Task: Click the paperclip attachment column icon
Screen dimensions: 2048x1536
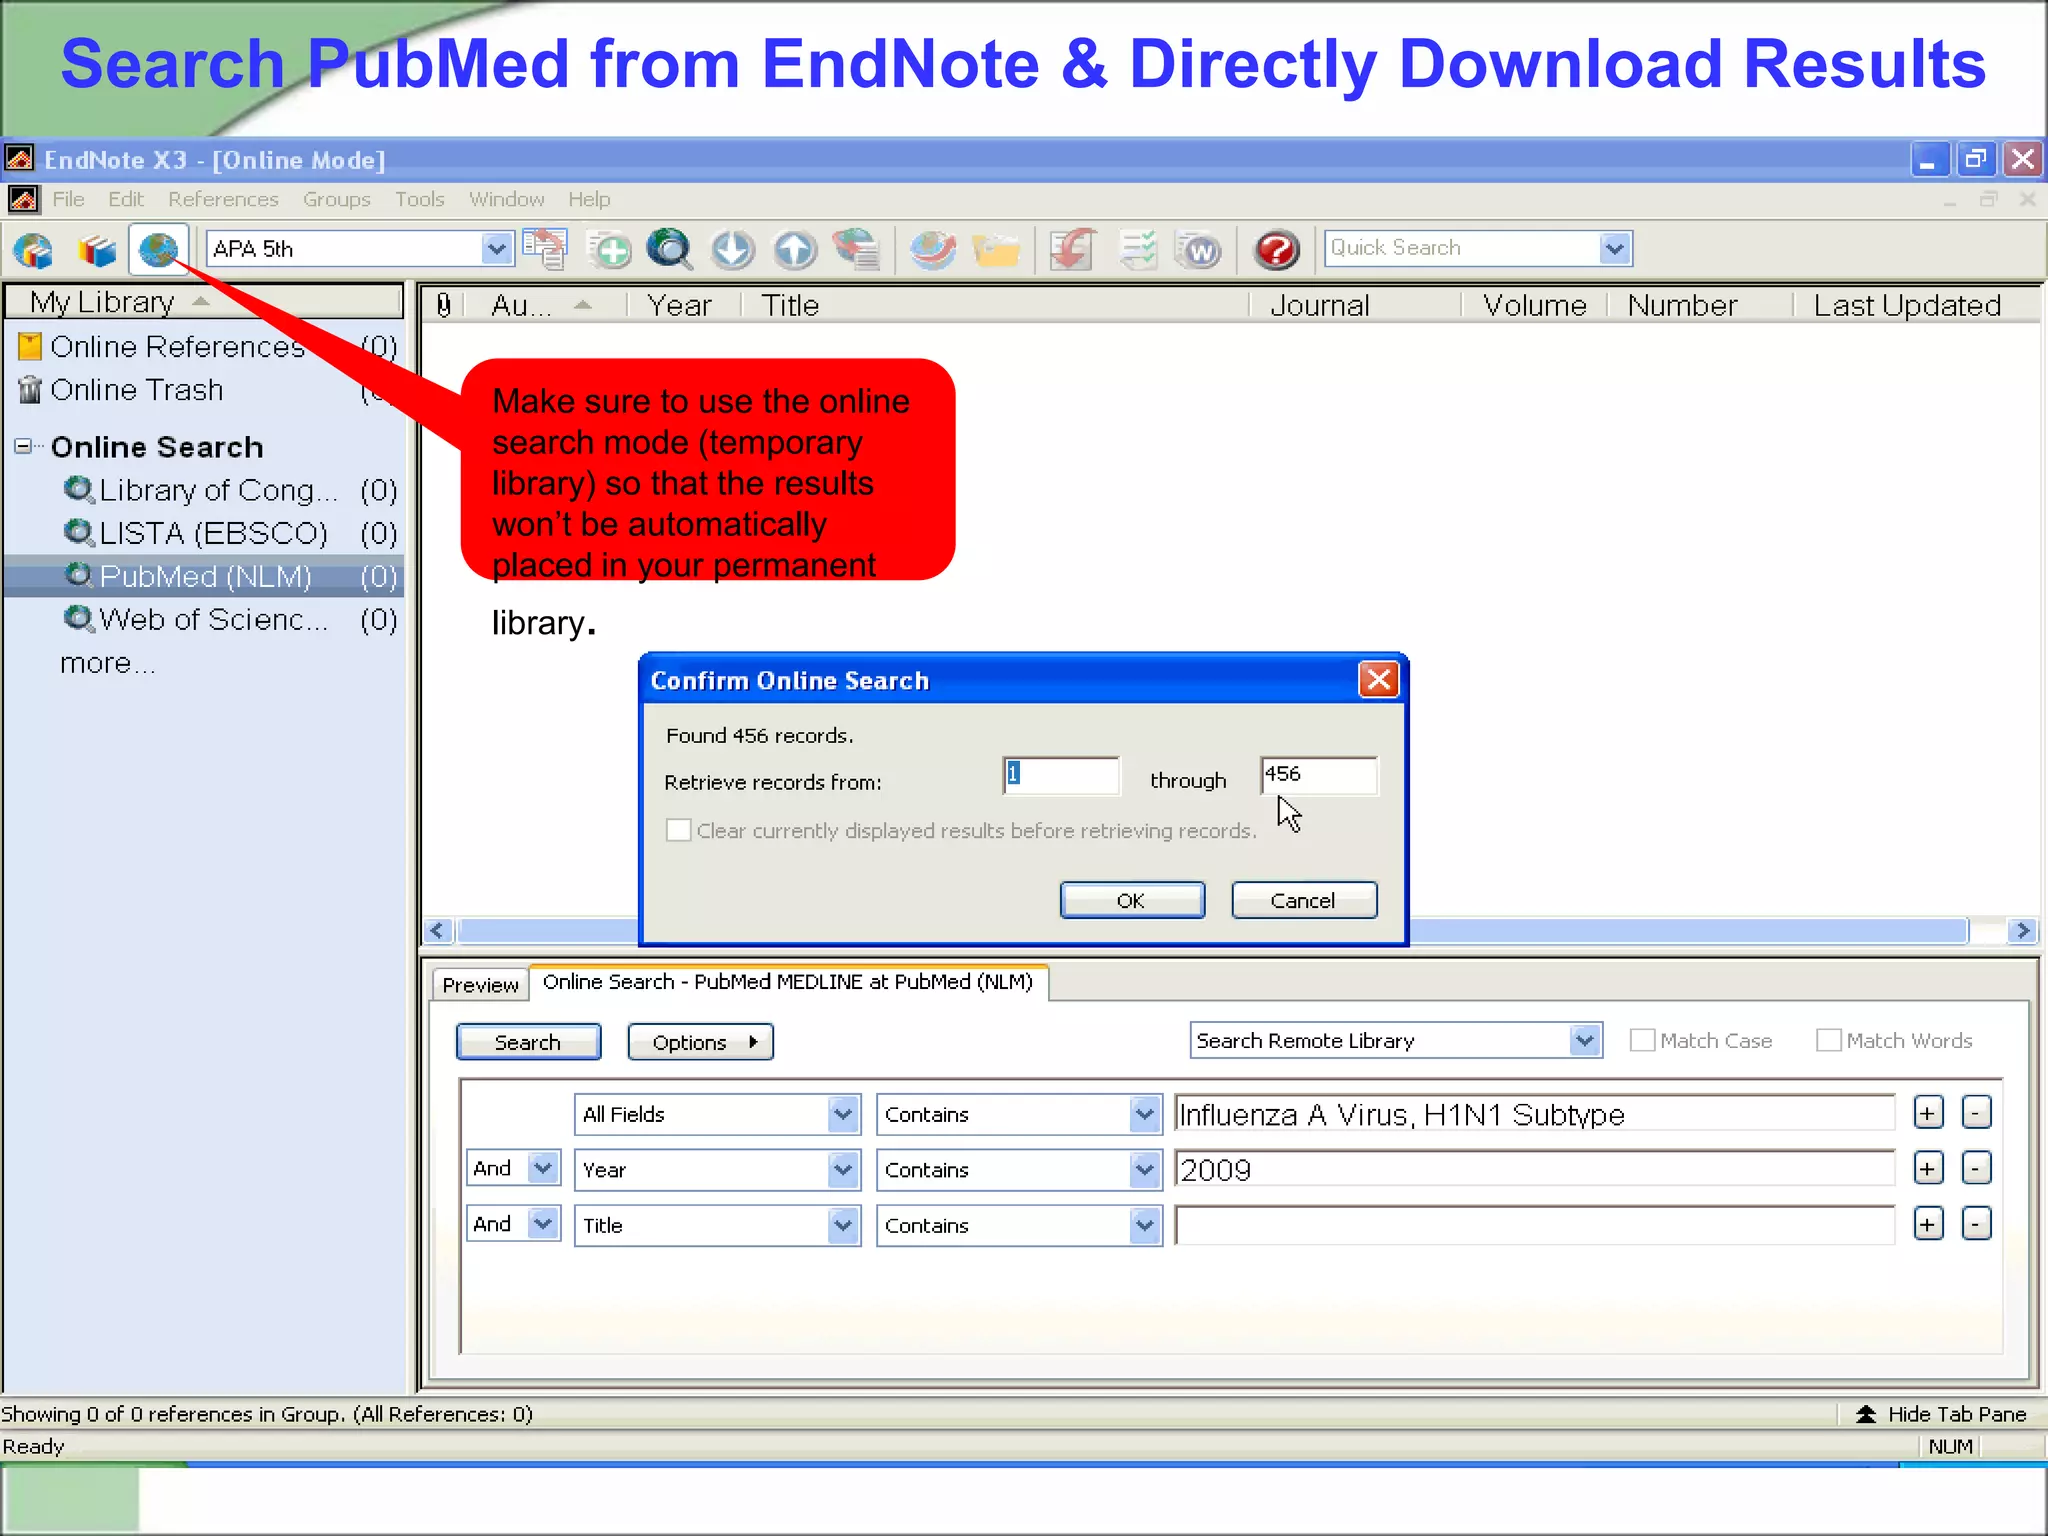Action: [444, 305]
